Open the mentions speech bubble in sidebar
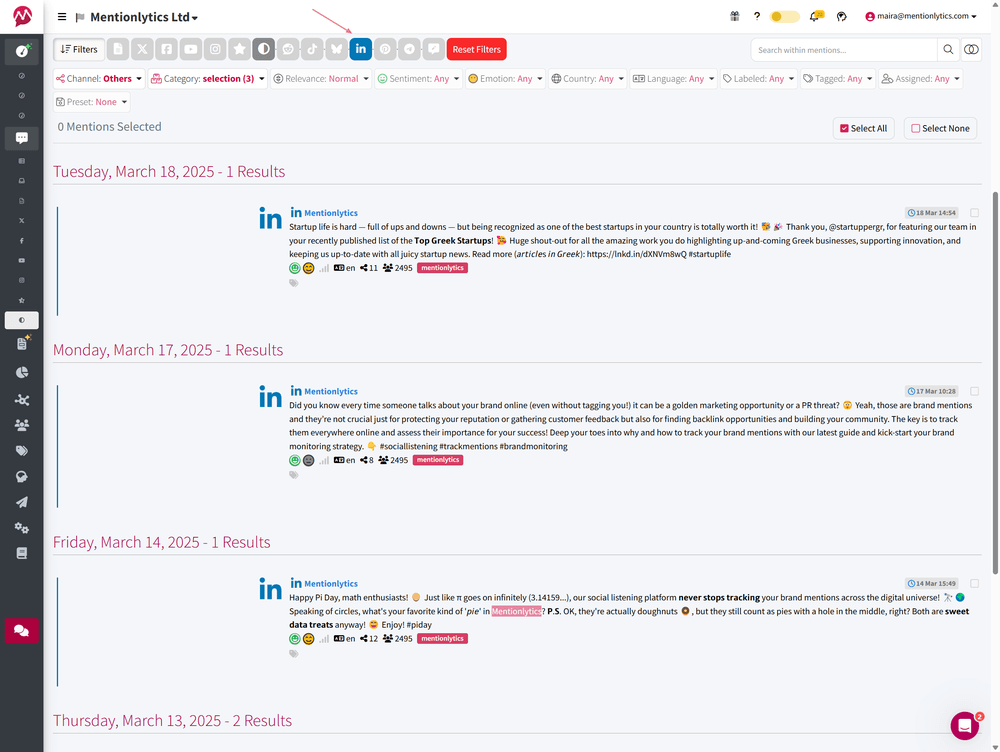 click(x=22, y=138)
